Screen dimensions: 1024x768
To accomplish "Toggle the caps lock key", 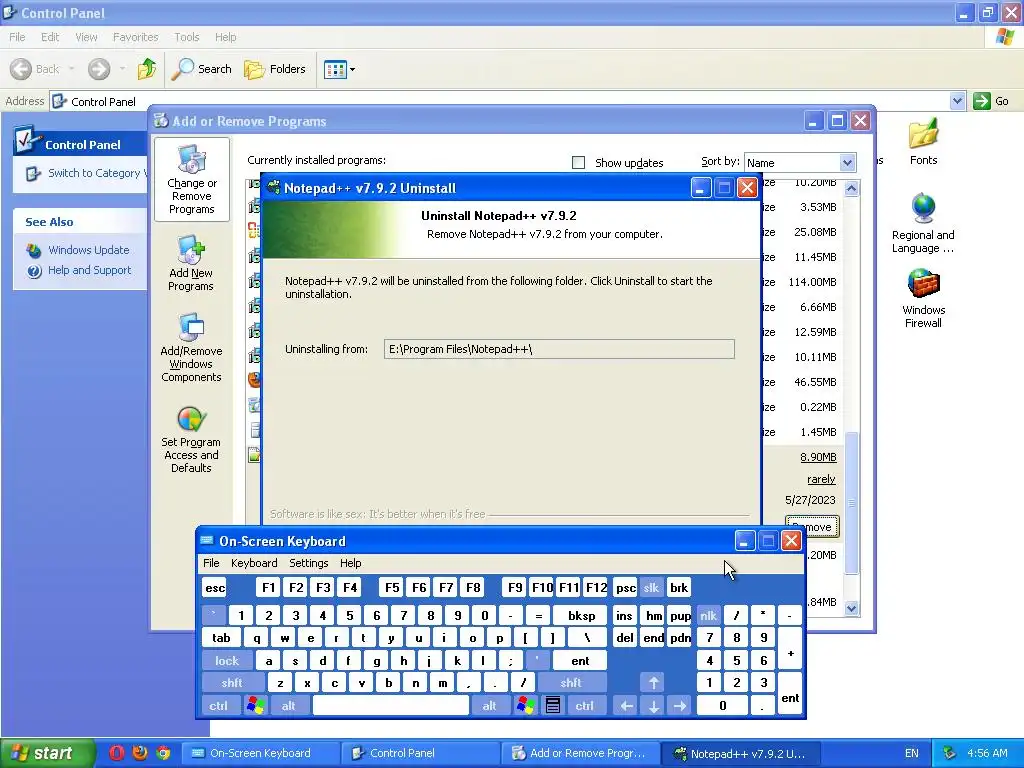I will [227, 661].
